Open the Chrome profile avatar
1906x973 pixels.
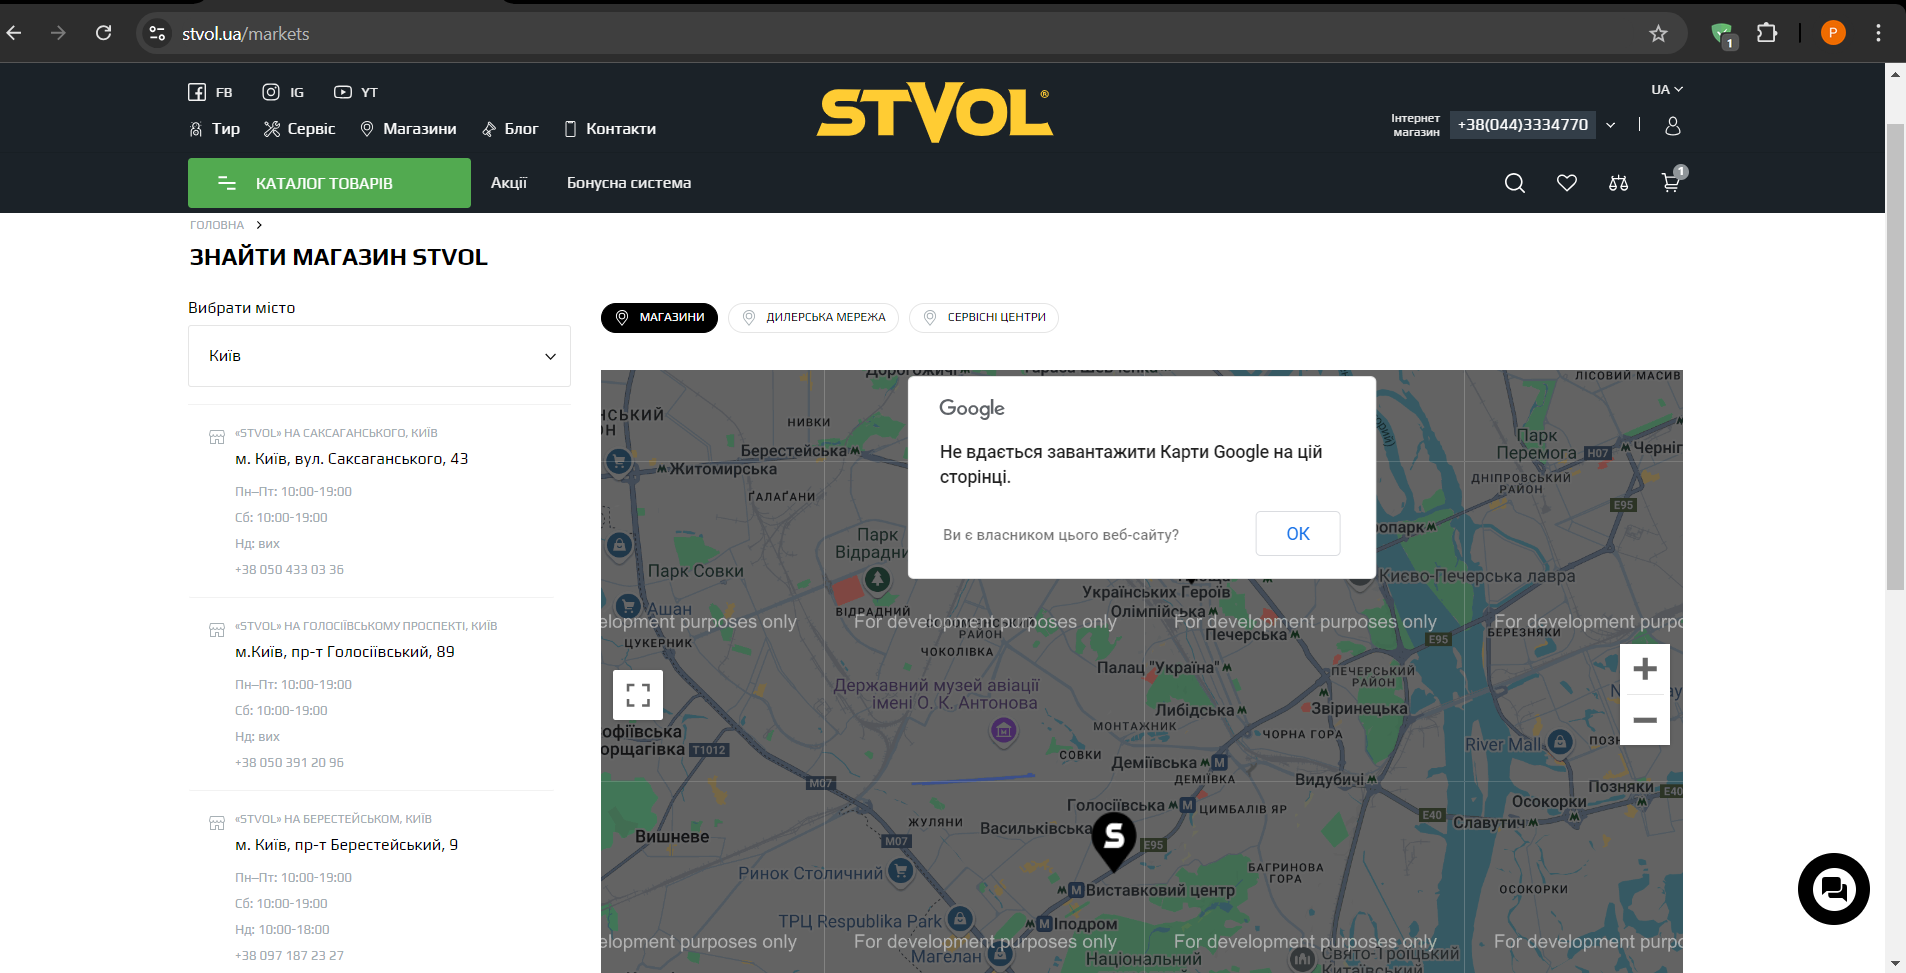[x=1833, y=33]
